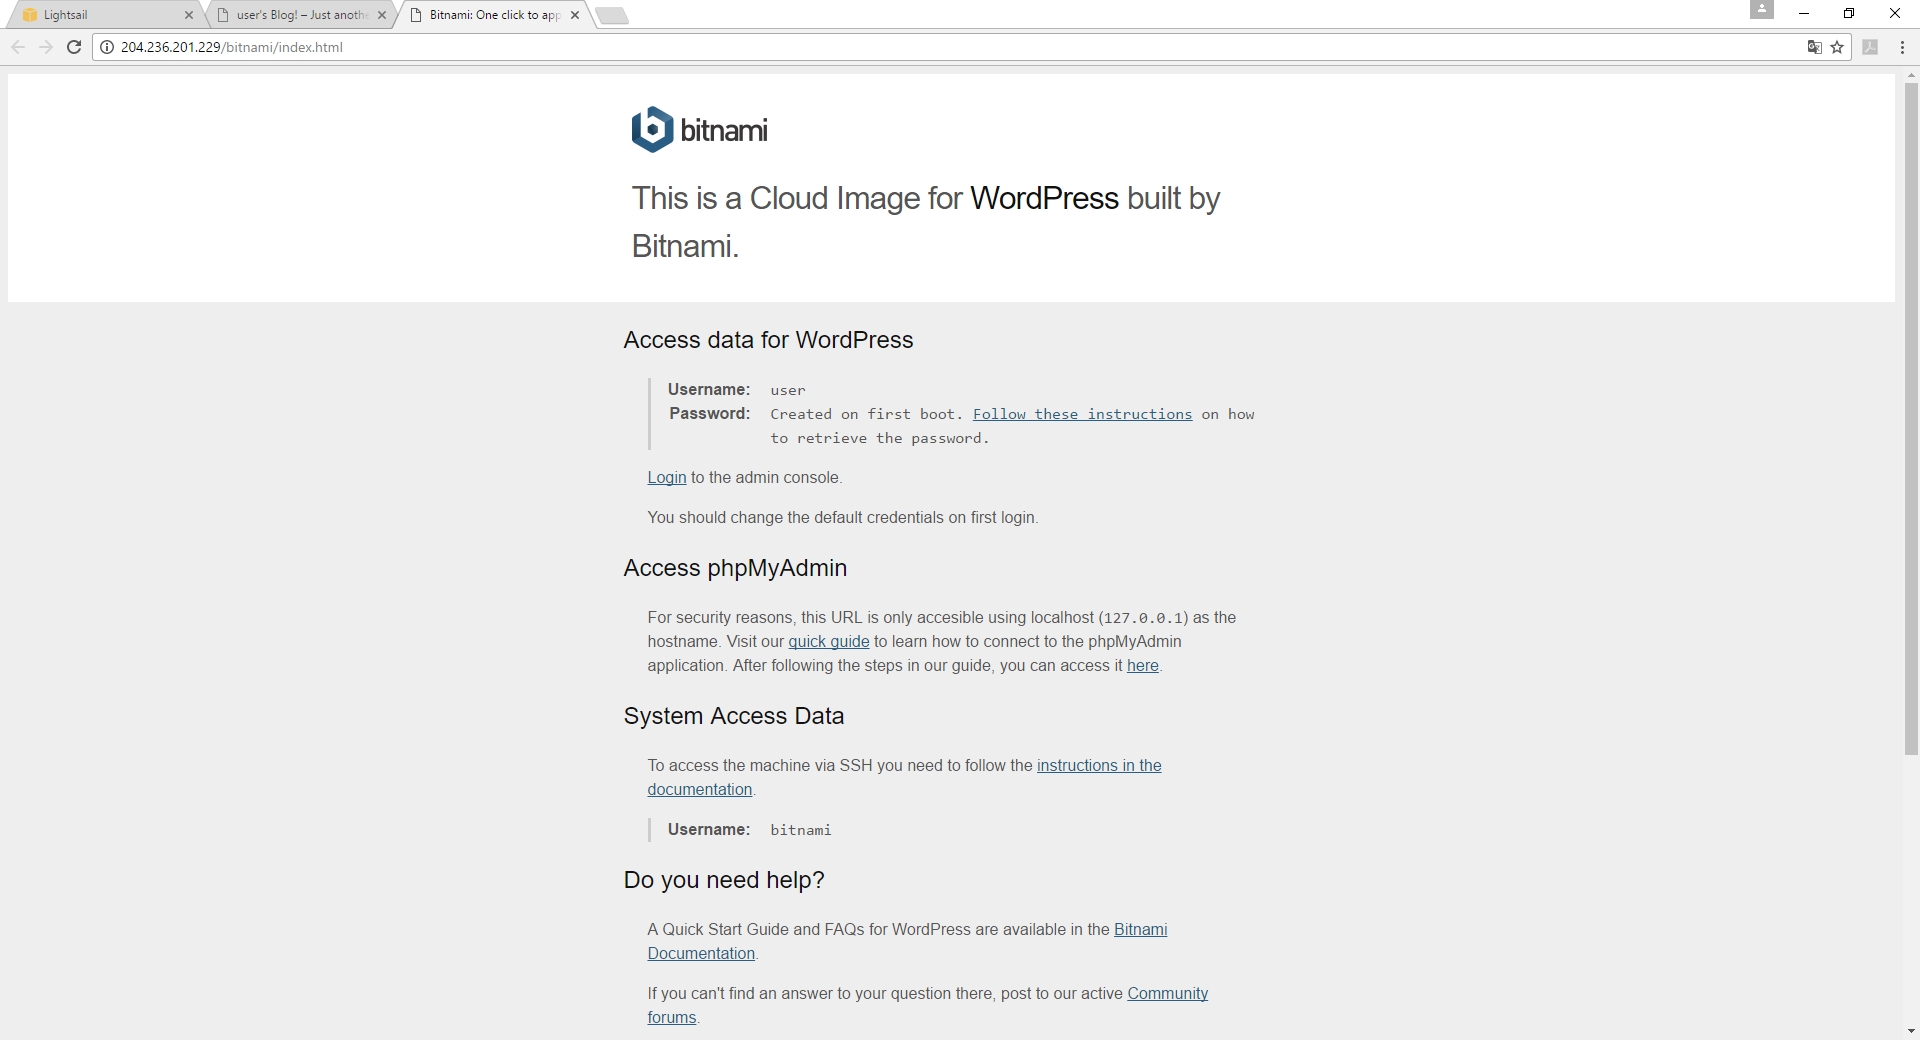This screenshot has width=1920, height=1040.
Task: Click the scrollbar up arrow
Action: pos(1911,75)
